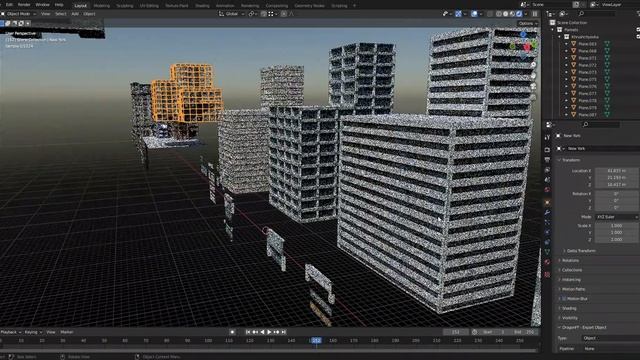The image size is (640, 360).
Task: Collapse the Transform panel
Action: [x=571, y=160]
